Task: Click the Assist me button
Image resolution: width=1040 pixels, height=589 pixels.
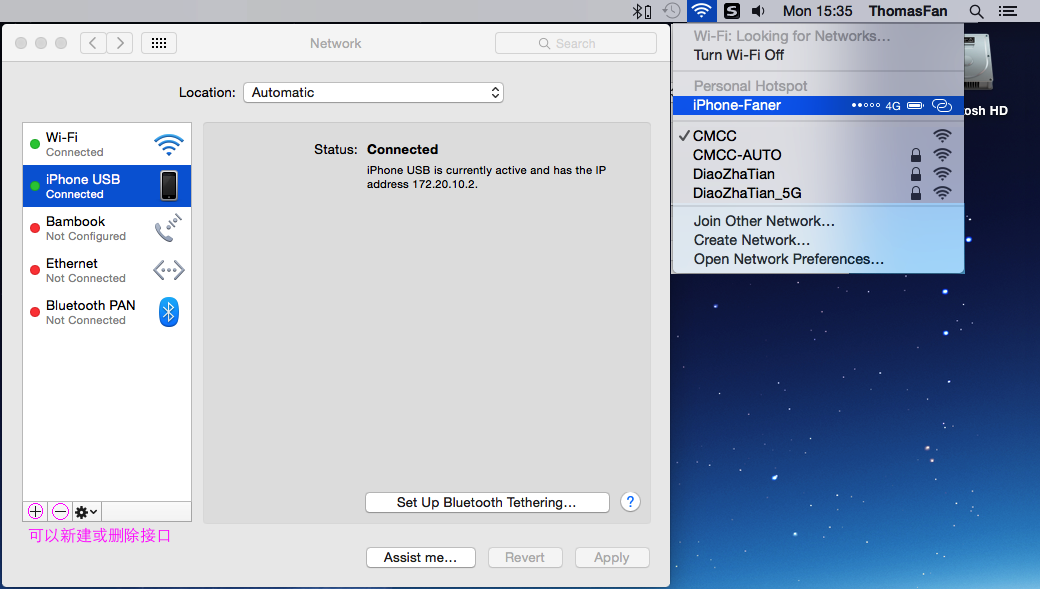Action: [421, 557]
